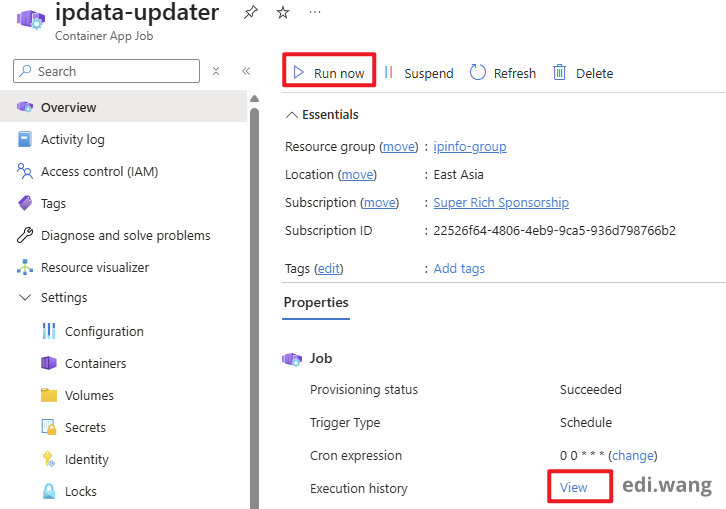The height and width of the screenshot is (509, 726).
Task: View the execution history
Action: click(x=574, y=487)
